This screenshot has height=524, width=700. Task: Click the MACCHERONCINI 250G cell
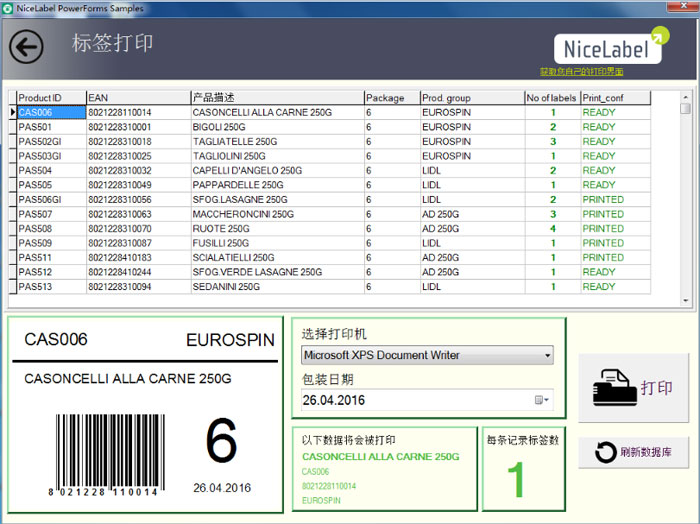278,214
